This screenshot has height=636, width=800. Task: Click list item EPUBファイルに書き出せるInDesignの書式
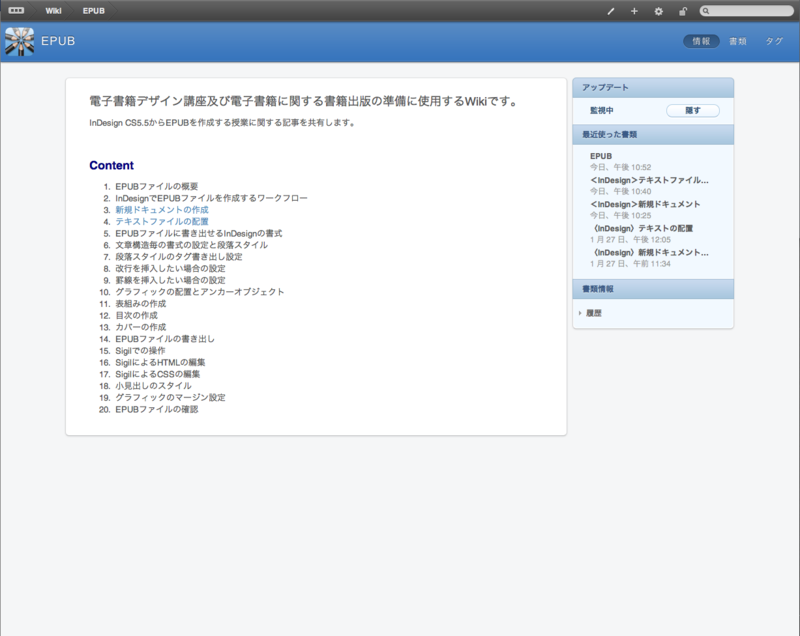[x=198, y=233]
